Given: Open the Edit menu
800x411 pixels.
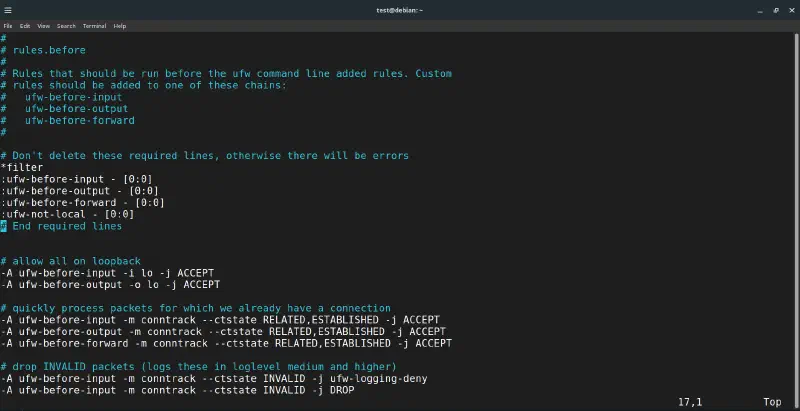Looking at the screenshot, I should pos(25,26).
